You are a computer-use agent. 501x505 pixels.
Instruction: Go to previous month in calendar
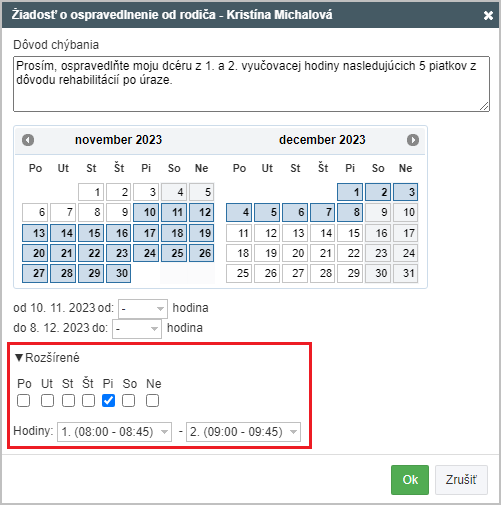coord(28,140)
